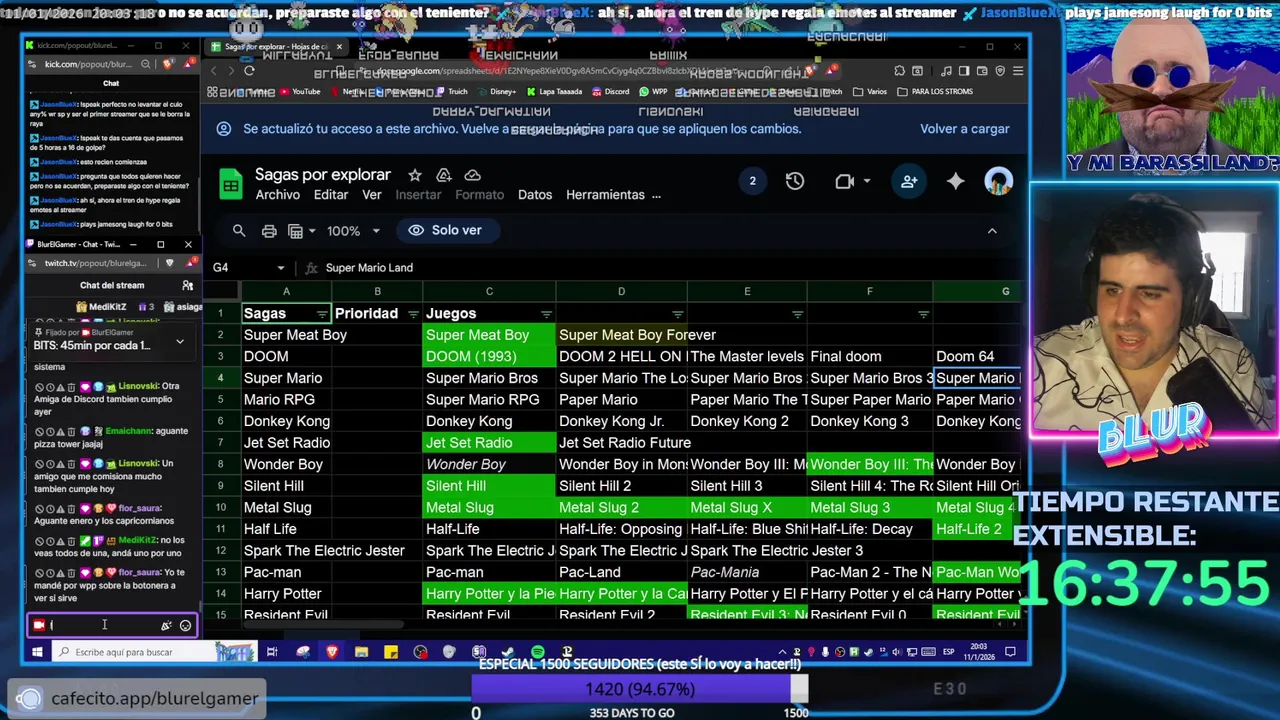Image resolution: width=1280 pixels, height=720 pixels.
Task: Collapse the Sheets header with chevron
Action: [x=992, y=231]
